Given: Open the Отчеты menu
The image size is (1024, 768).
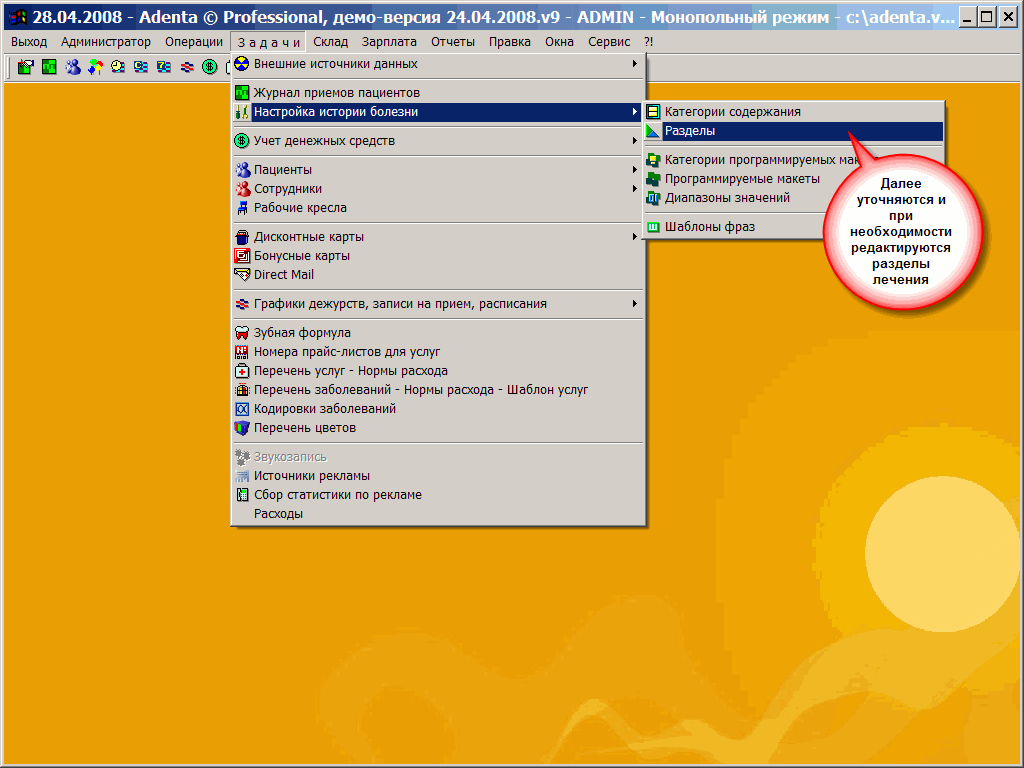Looking at the screenshot, I should click(453, 42).
